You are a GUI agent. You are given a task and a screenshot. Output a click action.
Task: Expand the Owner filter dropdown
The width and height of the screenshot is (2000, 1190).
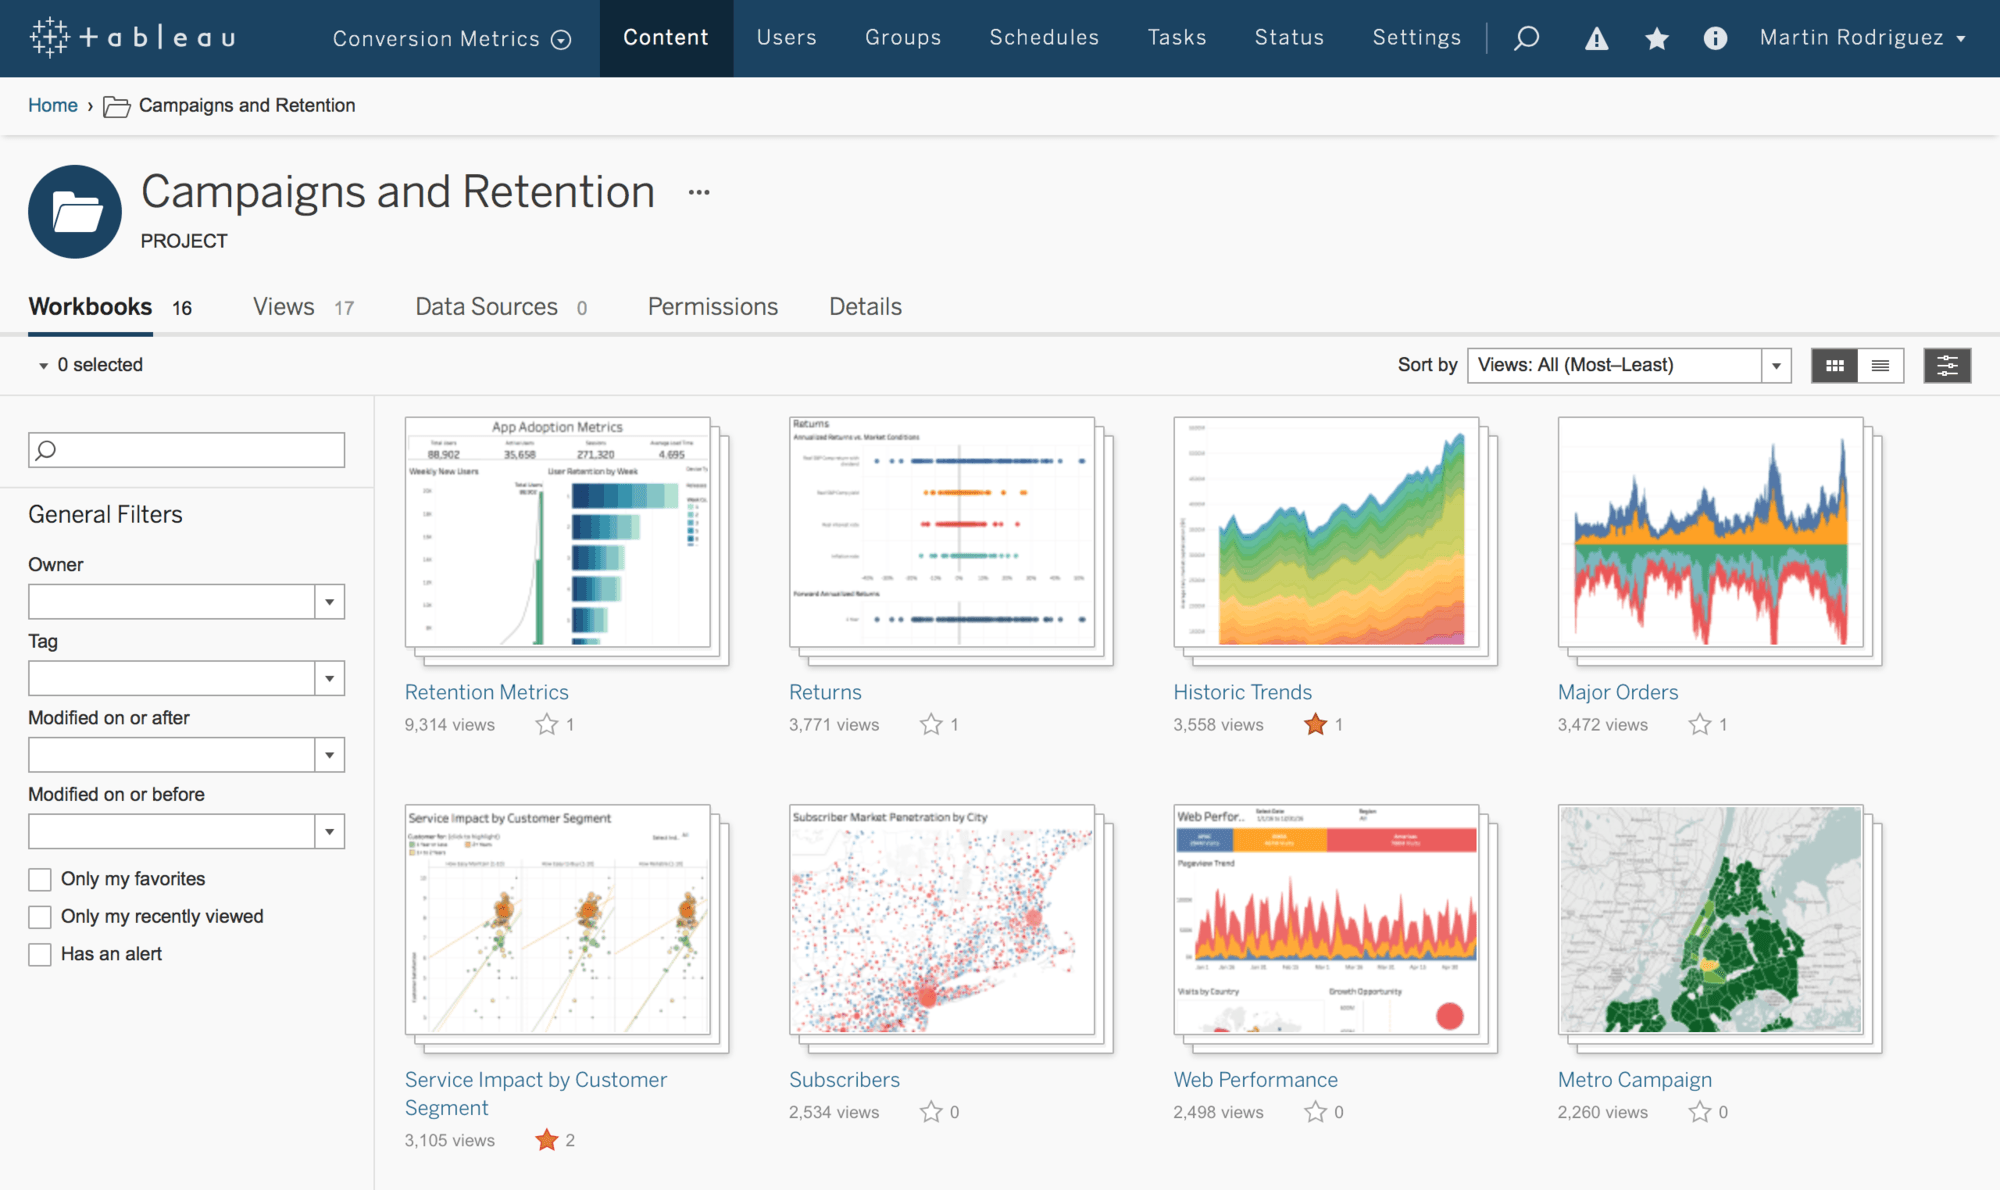tap(329, 599)
